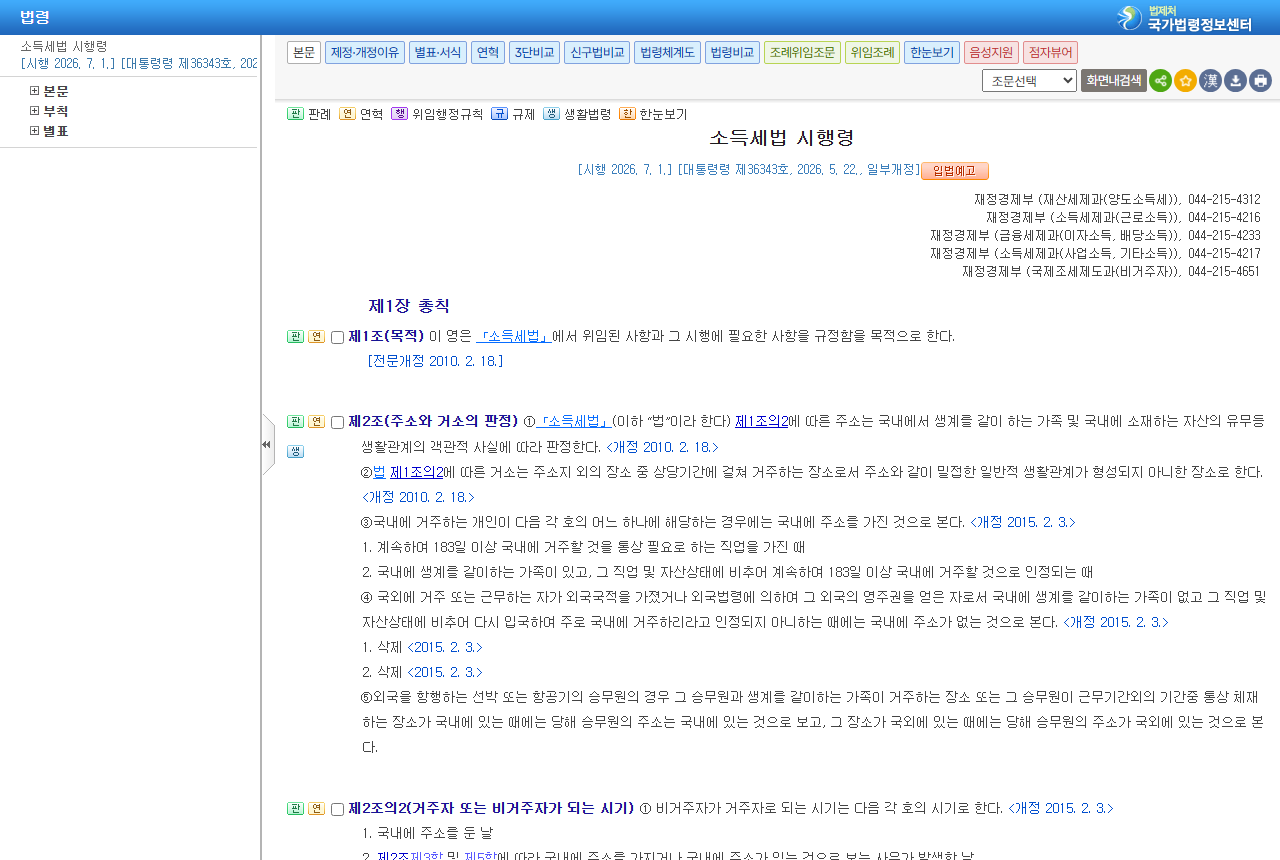Select checkbox for 제1조(목적)
1280x860 pixels.
tap(337, 338)
